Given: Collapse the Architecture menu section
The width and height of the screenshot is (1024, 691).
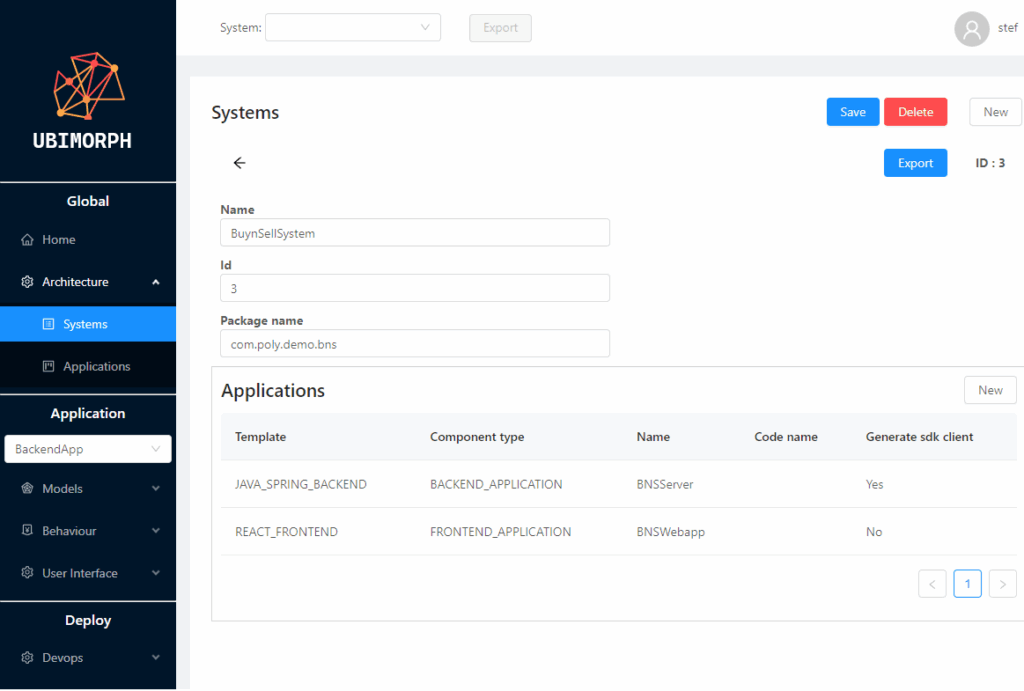Looking at the screenshot, I should [x=155, y=282].
